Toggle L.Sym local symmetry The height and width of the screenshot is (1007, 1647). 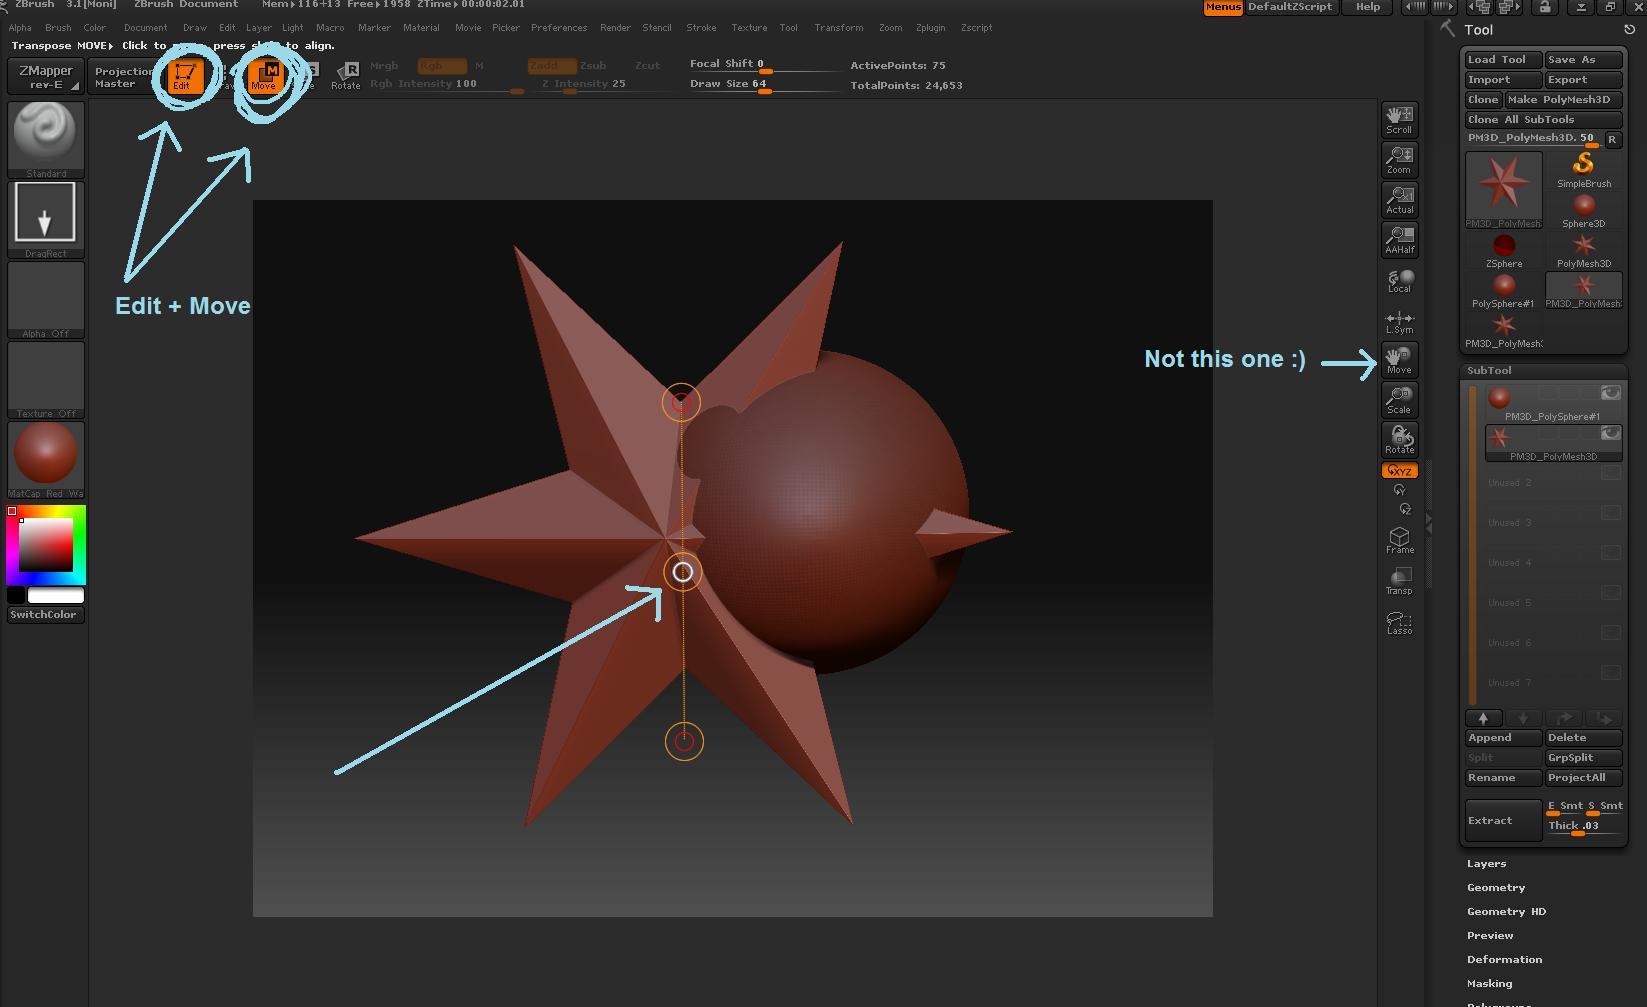point(1399,322)
